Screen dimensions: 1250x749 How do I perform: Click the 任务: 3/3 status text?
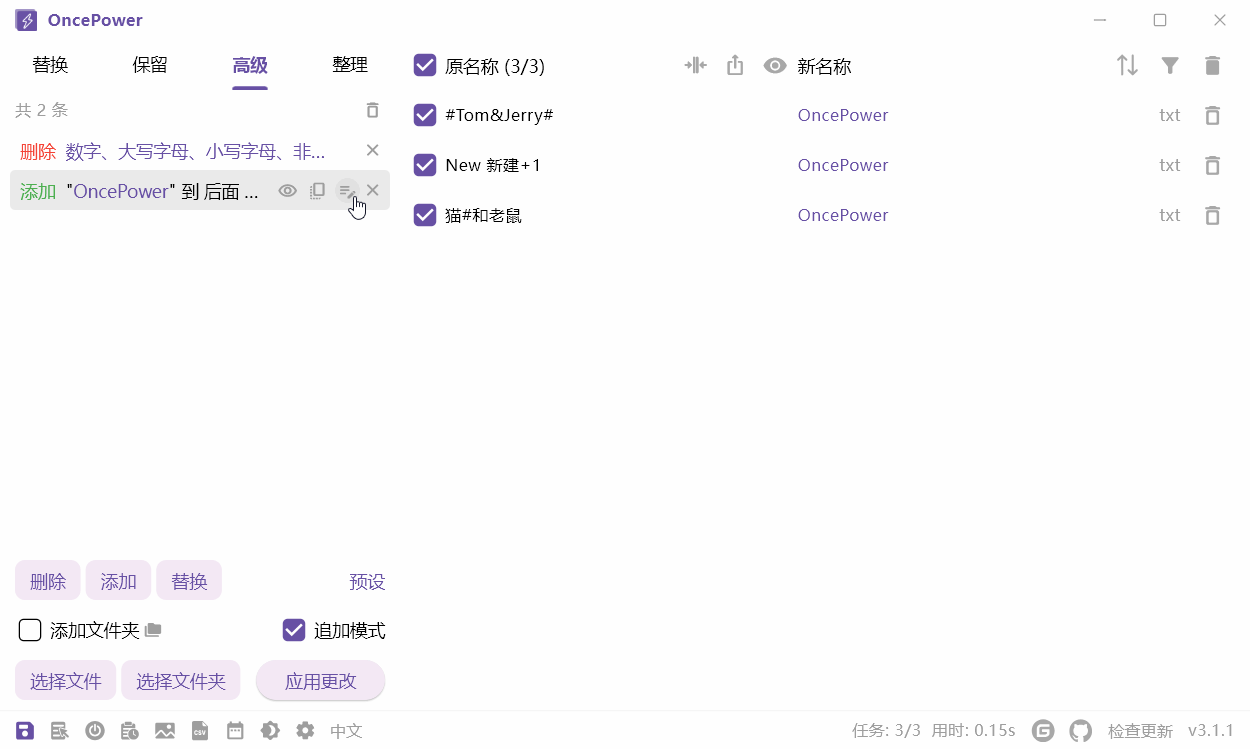886,731
